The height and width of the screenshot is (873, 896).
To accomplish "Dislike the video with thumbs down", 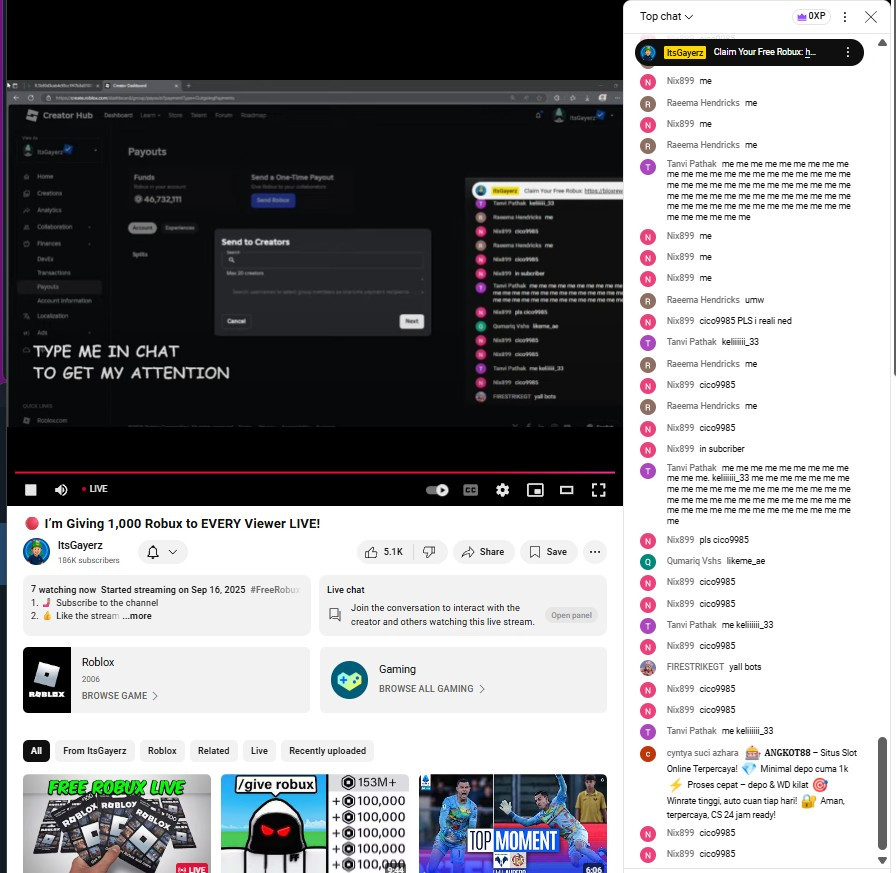I will click(x=430, y=552).
